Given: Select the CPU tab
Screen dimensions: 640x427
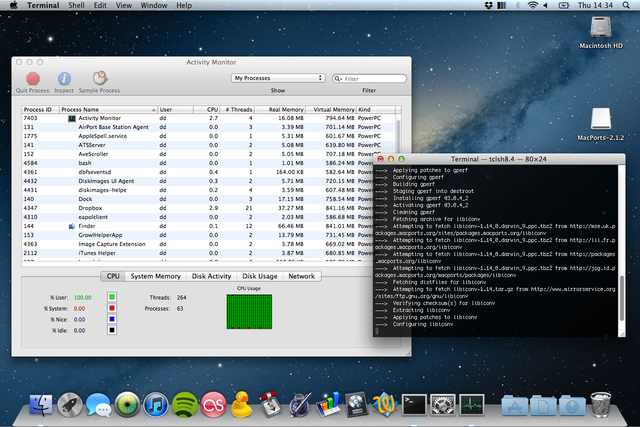Looking at the screenshot, I should 113,276.
